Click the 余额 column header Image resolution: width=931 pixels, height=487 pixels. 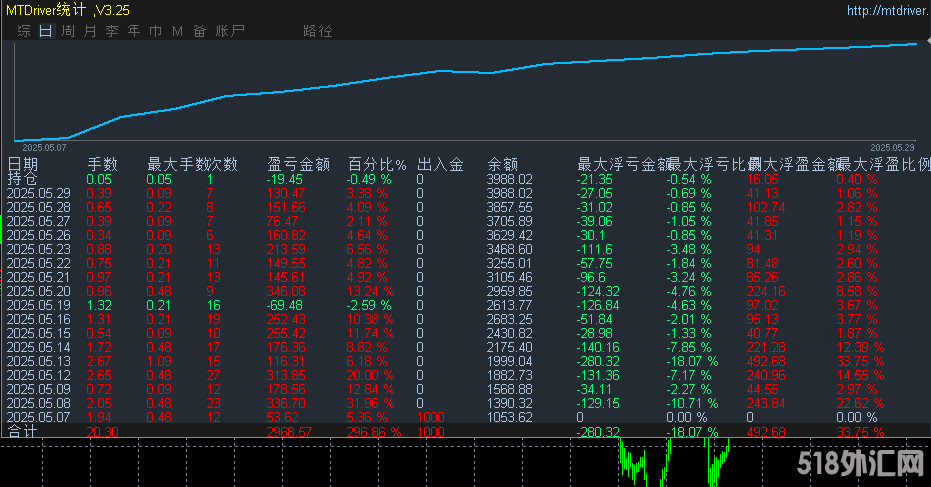click(502, 165)
